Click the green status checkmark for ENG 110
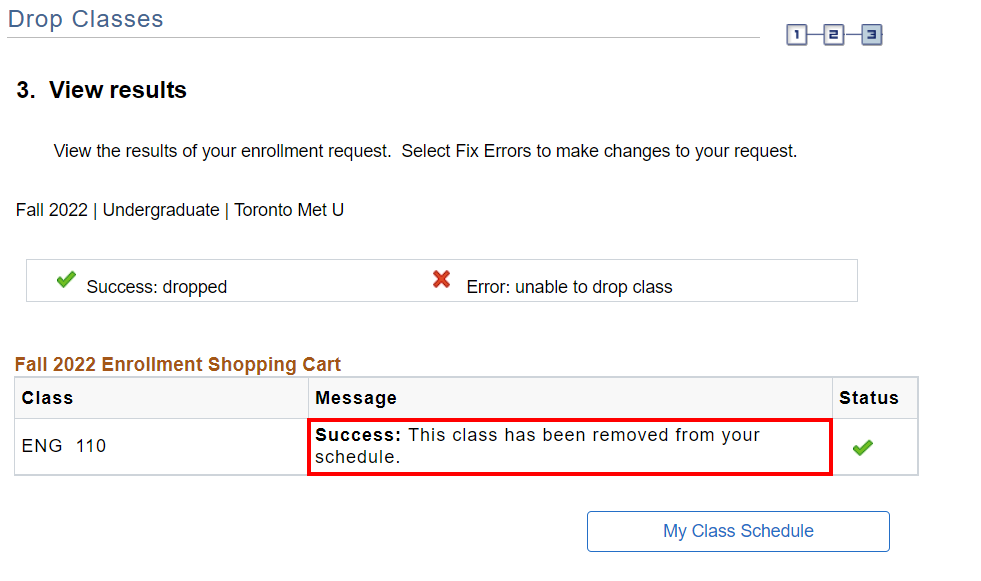981x581 pixels. tap(862, 448)
